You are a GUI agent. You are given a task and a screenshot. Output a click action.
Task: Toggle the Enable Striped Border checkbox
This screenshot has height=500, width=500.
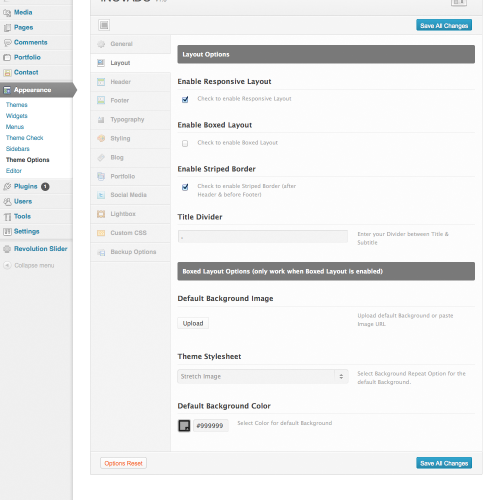(x=185, y=187)
